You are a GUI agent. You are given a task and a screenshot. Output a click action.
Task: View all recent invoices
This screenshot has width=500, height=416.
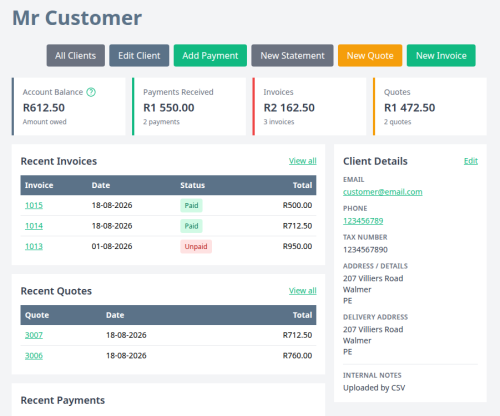click(x=302, y=161)
